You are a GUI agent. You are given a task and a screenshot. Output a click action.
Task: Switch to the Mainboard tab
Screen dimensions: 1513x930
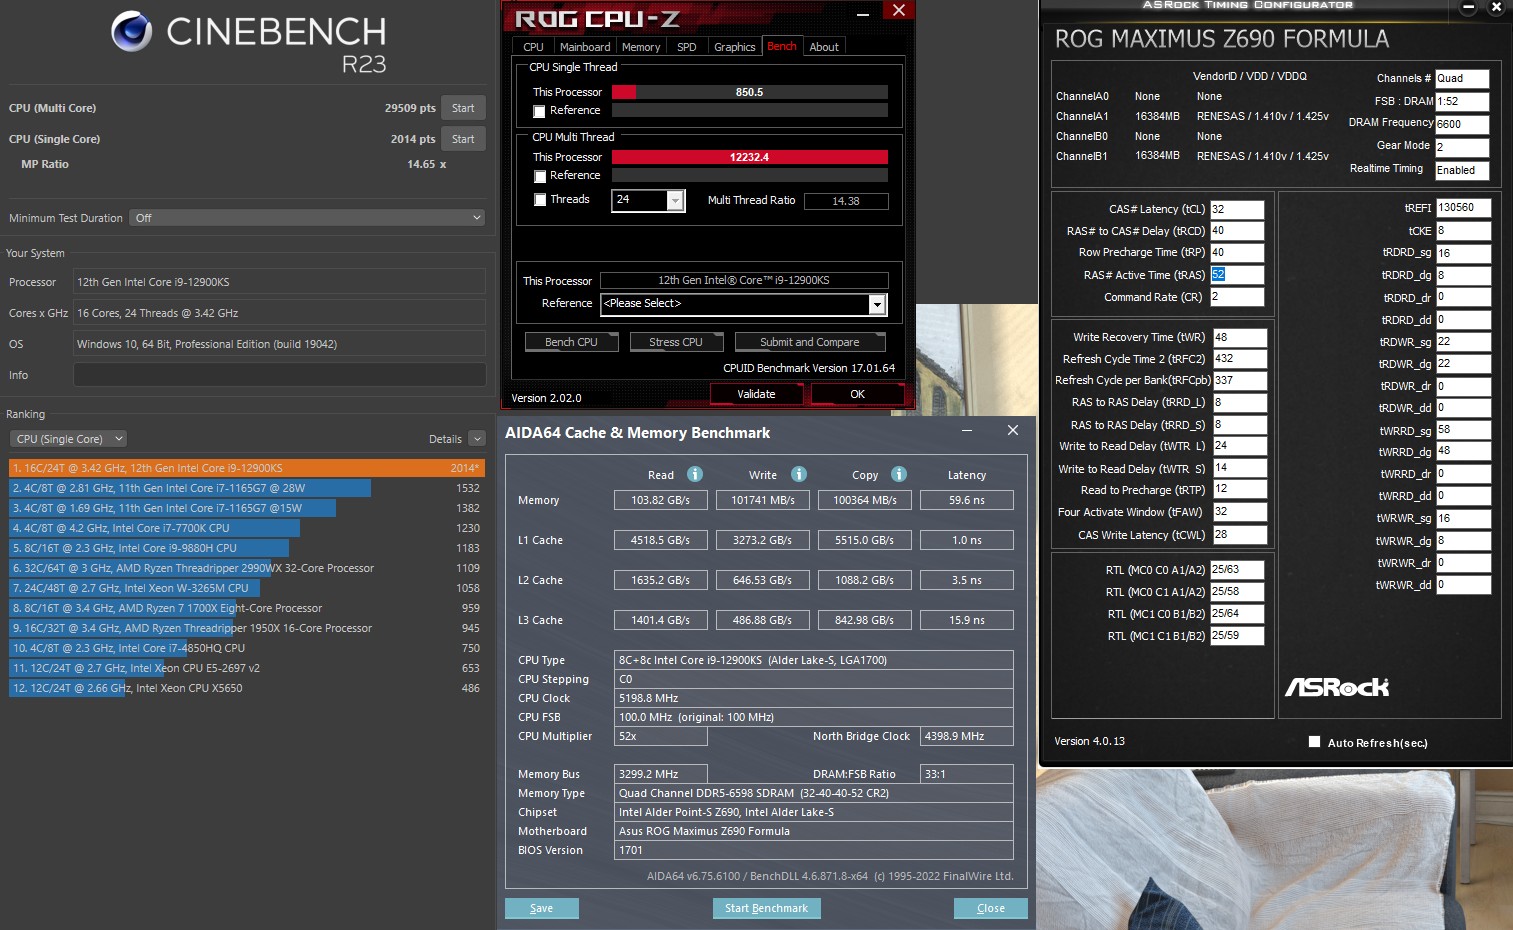click(x=585, y=47)
